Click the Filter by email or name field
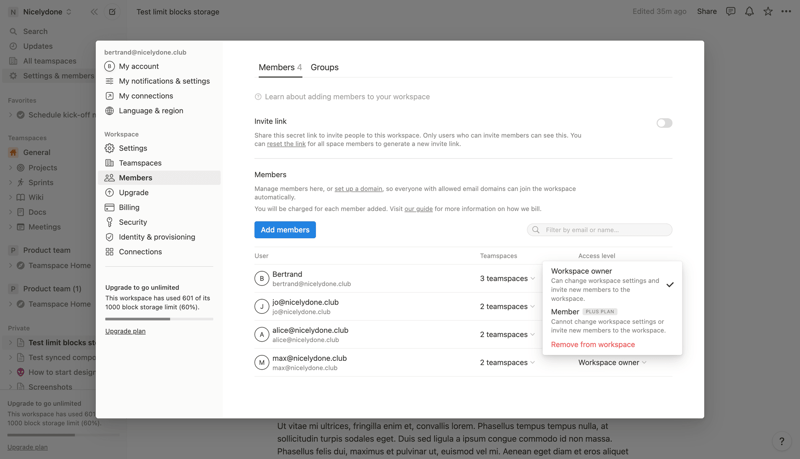This screenshot has width=800, height=459. (x=599, y=230)
